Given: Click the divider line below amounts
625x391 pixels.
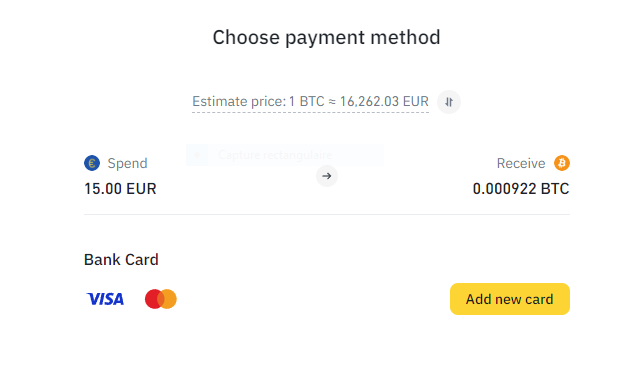Looking at the screenshot, I should tap(327, 214).
